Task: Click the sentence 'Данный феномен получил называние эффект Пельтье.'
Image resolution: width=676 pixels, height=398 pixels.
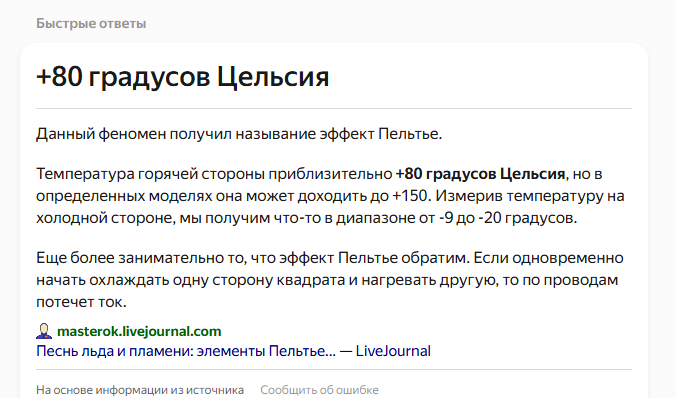Action: tap(239, 134)
